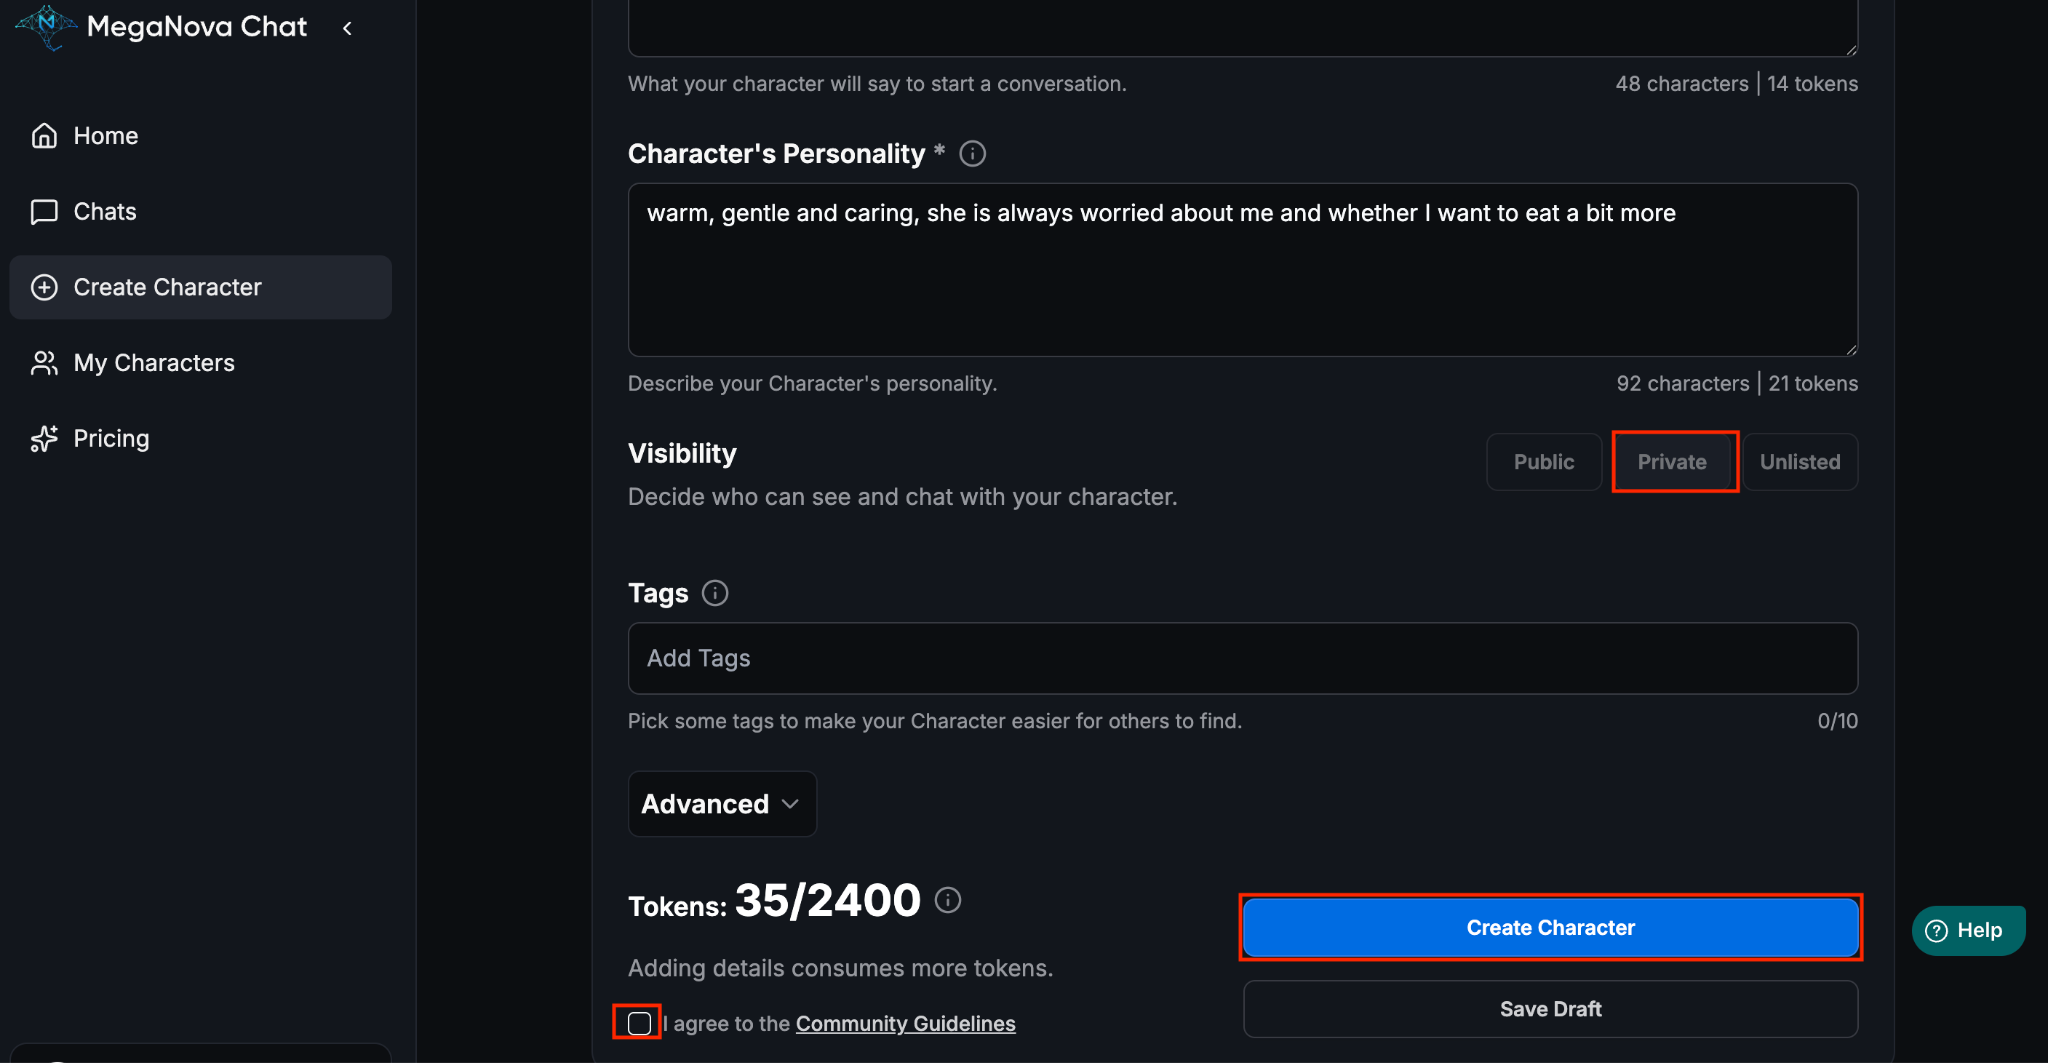Show info for Character's Personality field
2048x1063 pixels.
[972, 154]
